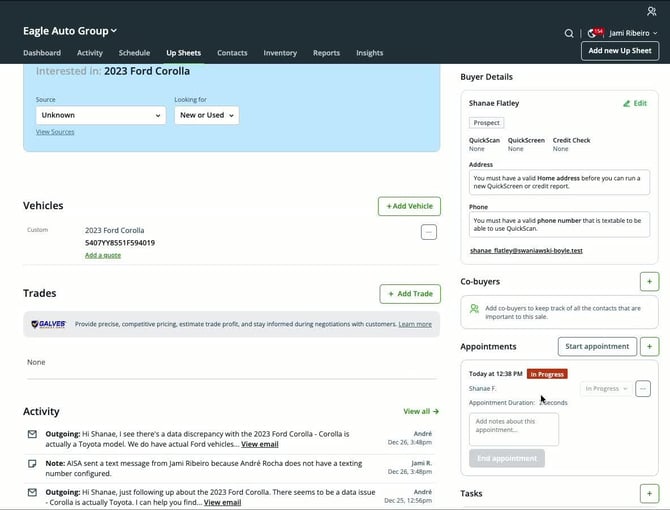Open the View Sources link
670x510 pixels.
tap(55, 132)
